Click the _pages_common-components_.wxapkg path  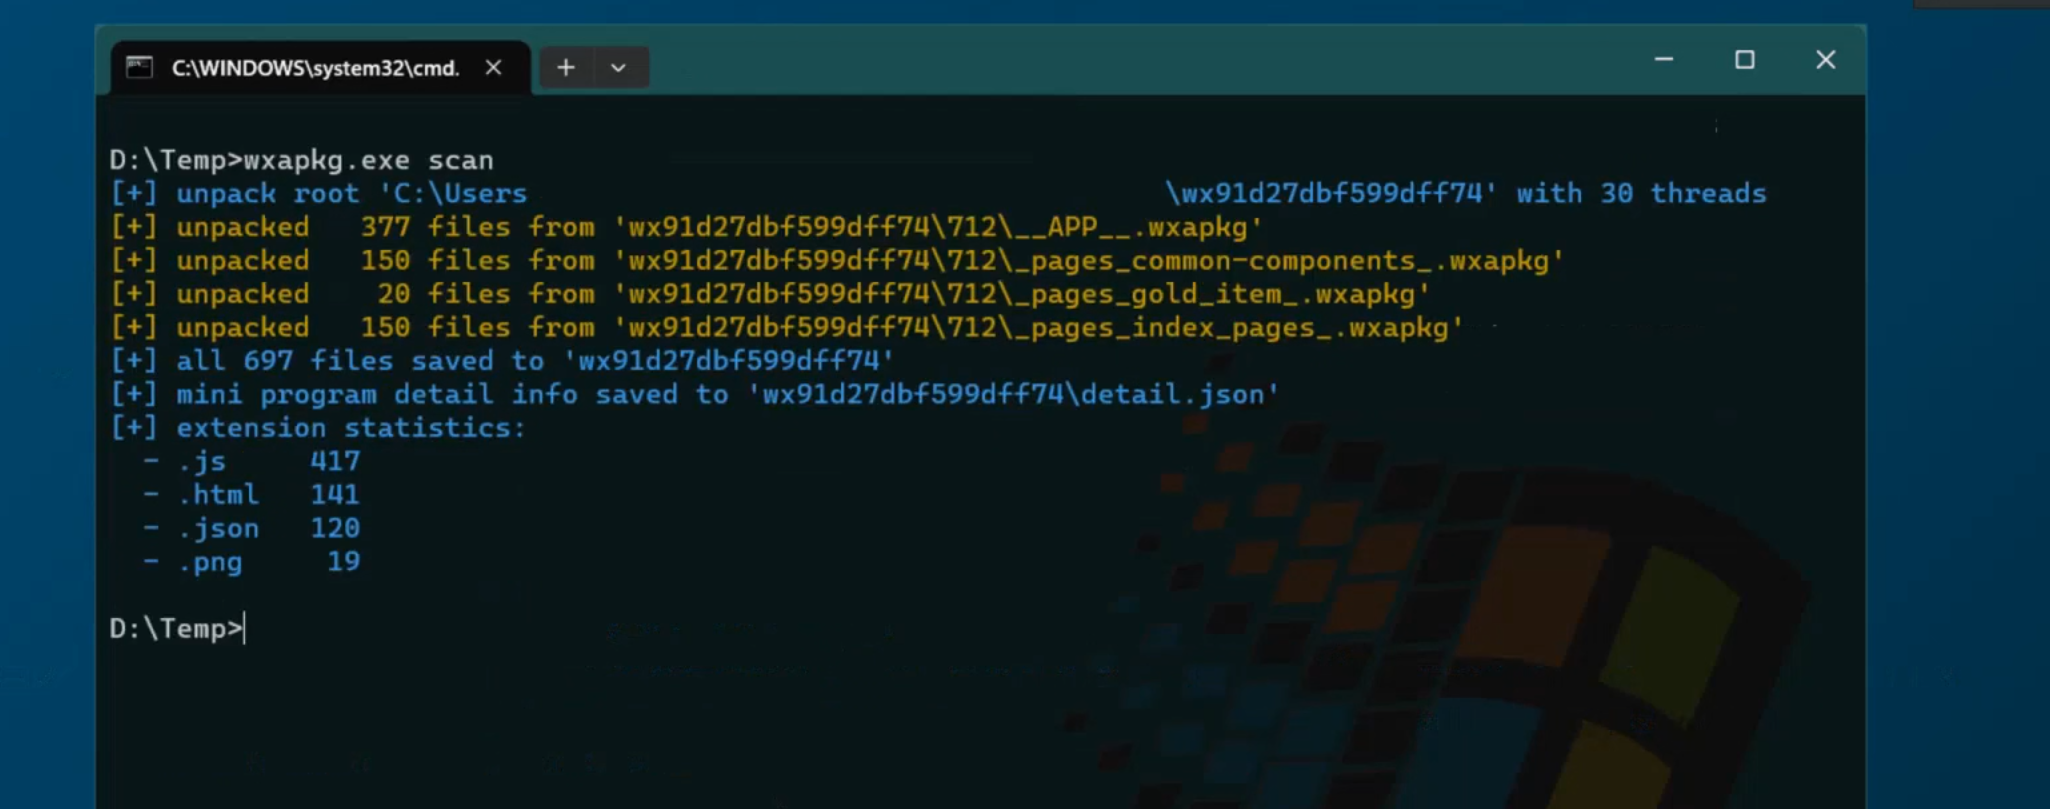pyautogui.click(x=1088, y=261)
